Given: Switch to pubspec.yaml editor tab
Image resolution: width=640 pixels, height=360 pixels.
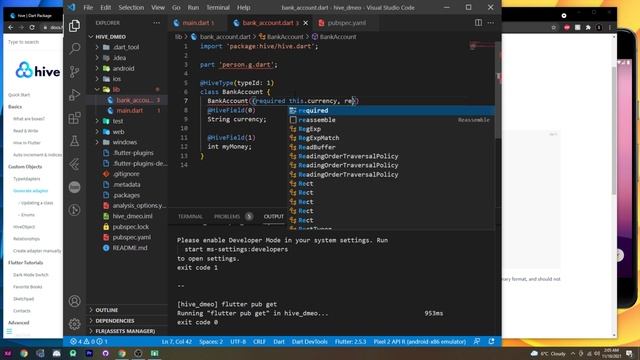Looking at the screenshot, I should click(346, 23).
